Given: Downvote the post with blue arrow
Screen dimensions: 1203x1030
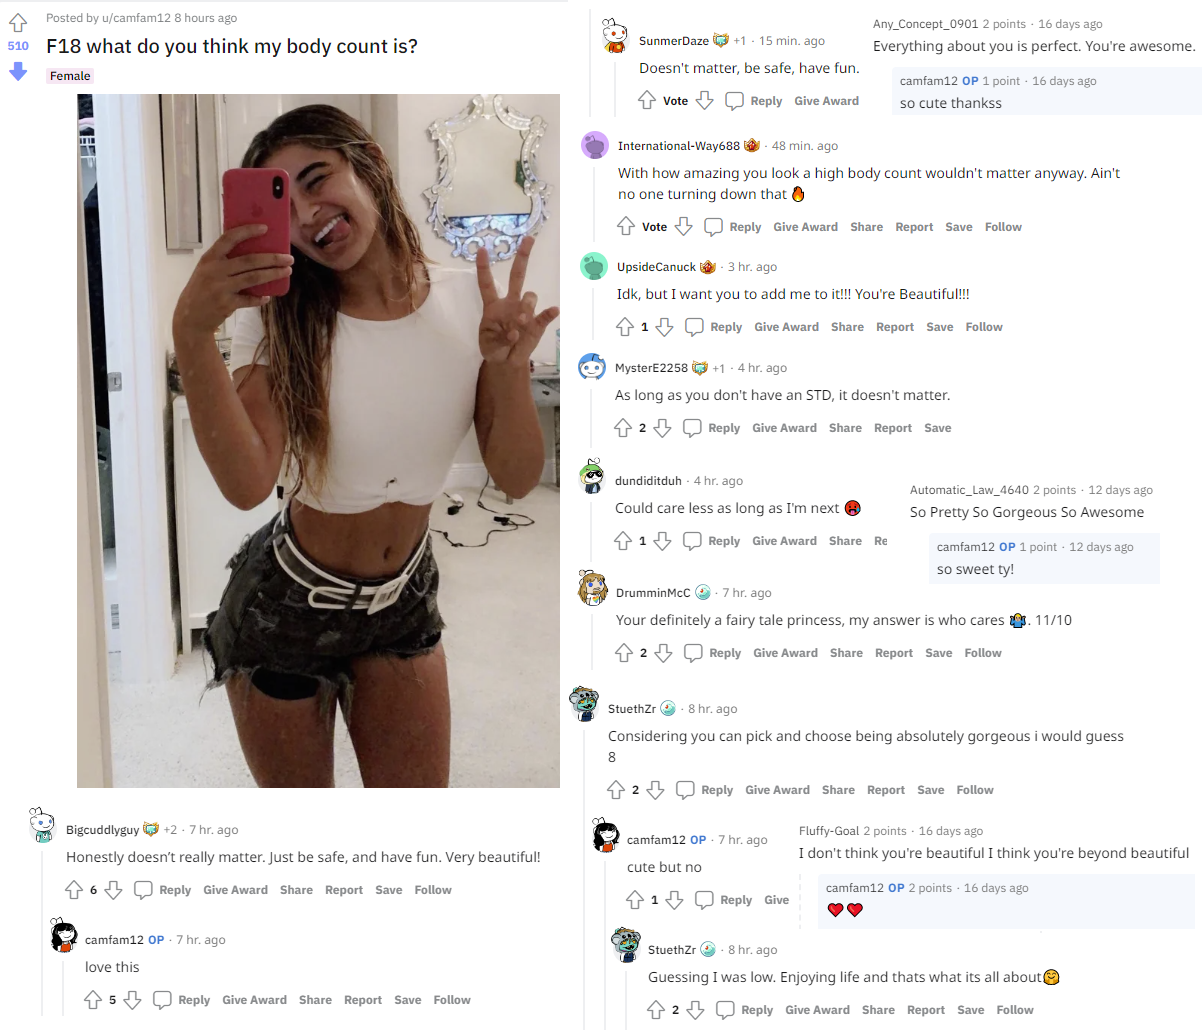Looking at the screenshot, I should 18,71.
